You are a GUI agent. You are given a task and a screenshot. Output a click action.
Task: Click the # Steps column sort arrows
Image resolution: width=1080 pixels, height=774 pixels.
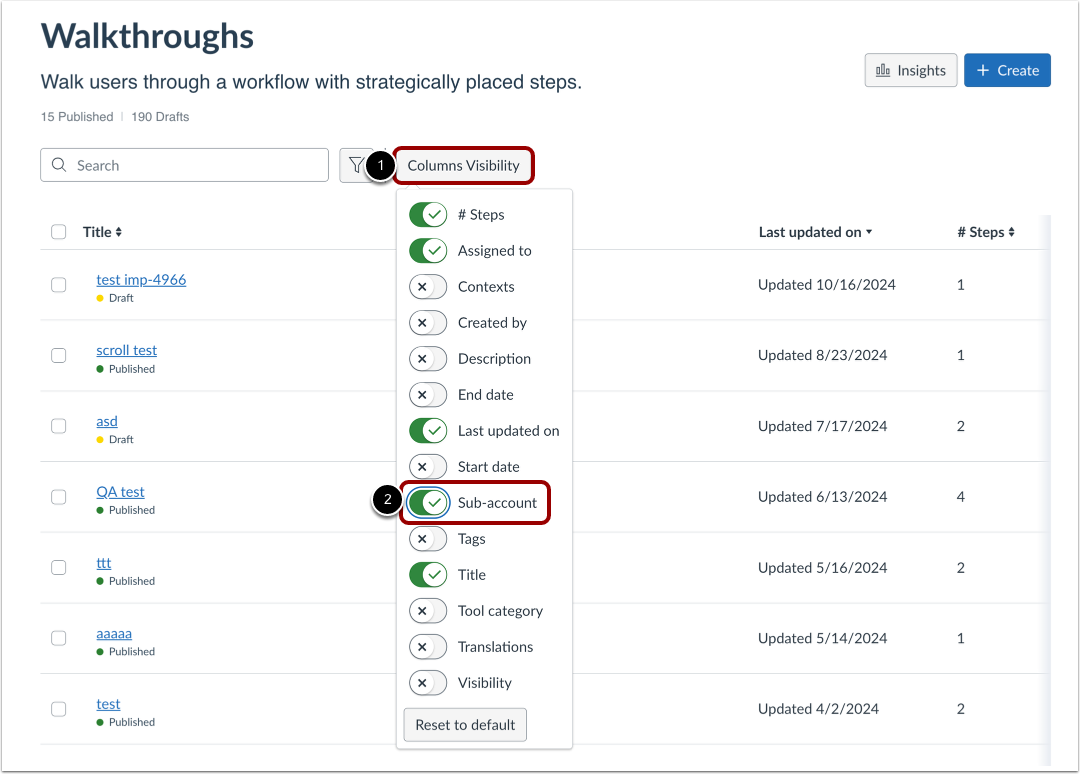pyautogui.click(x=1010, y=231)
